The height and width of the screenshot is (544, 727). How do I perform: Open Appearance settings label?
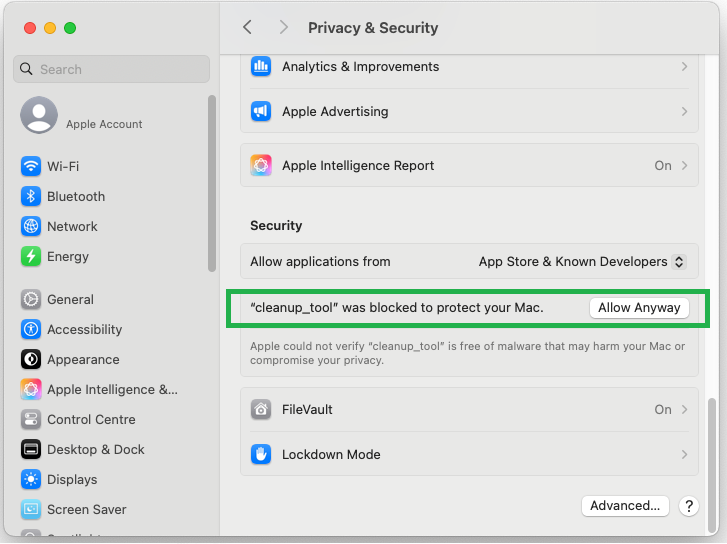click(83, 359)
